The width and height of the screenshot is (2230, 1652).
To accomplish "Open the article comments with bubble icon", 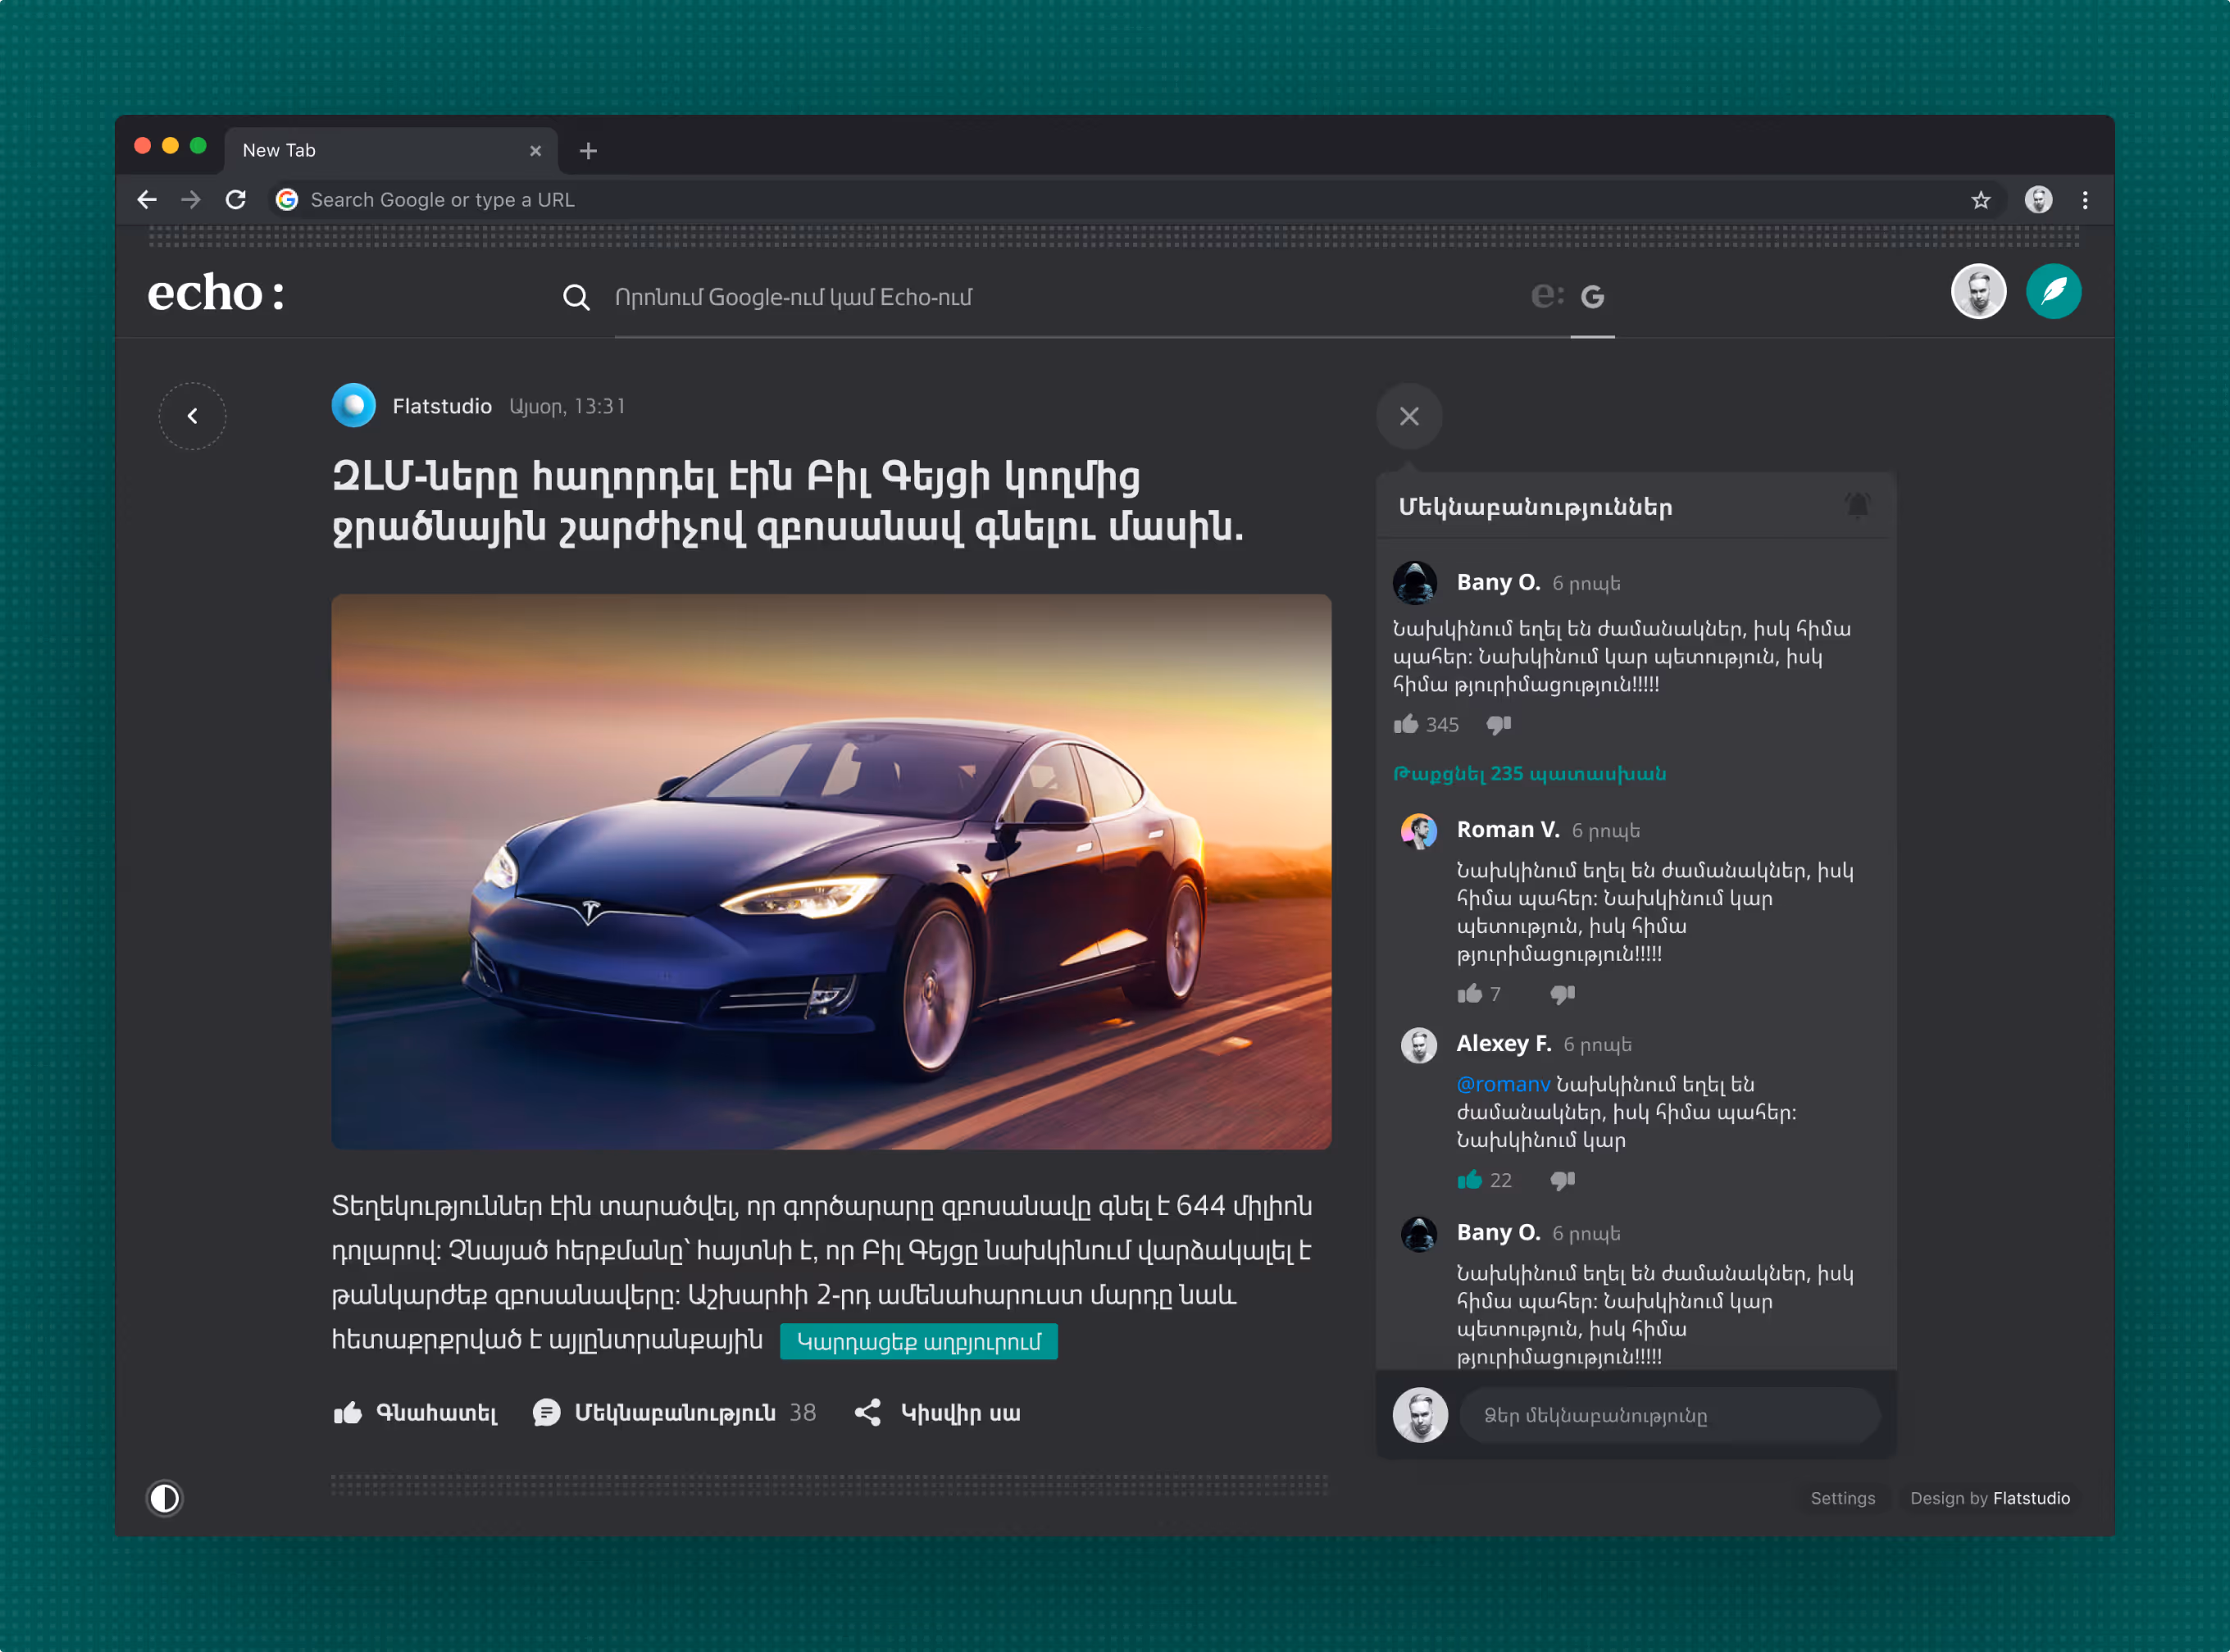I will click(546, 1413).
